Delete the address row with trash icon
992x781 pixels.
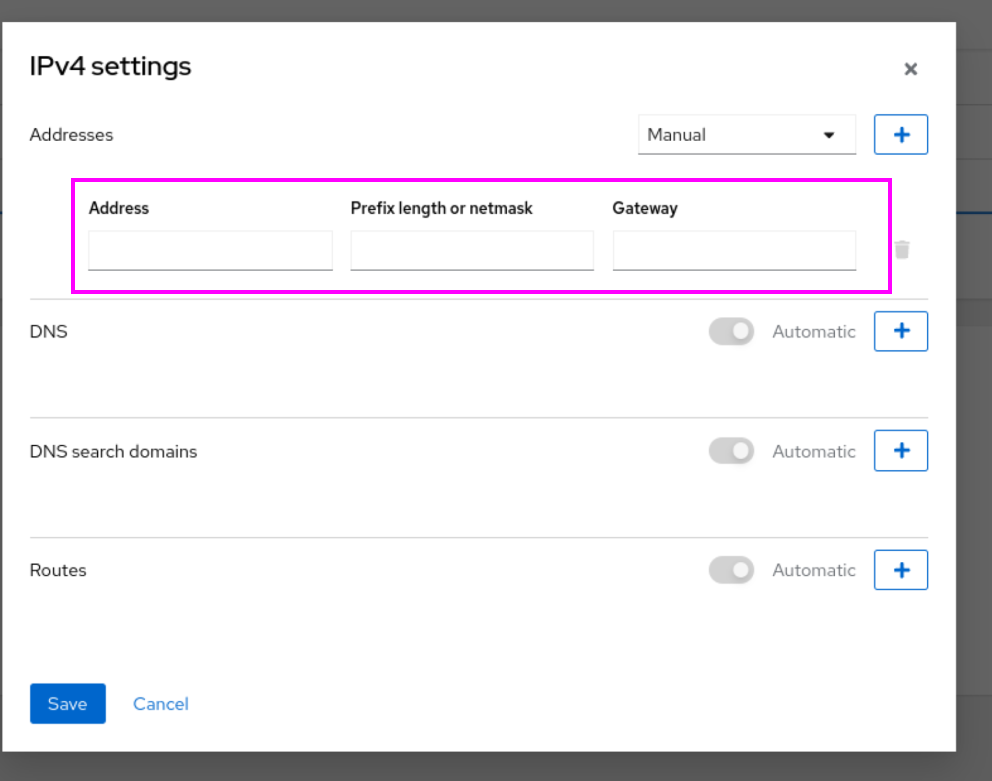[x=902, y=249]
